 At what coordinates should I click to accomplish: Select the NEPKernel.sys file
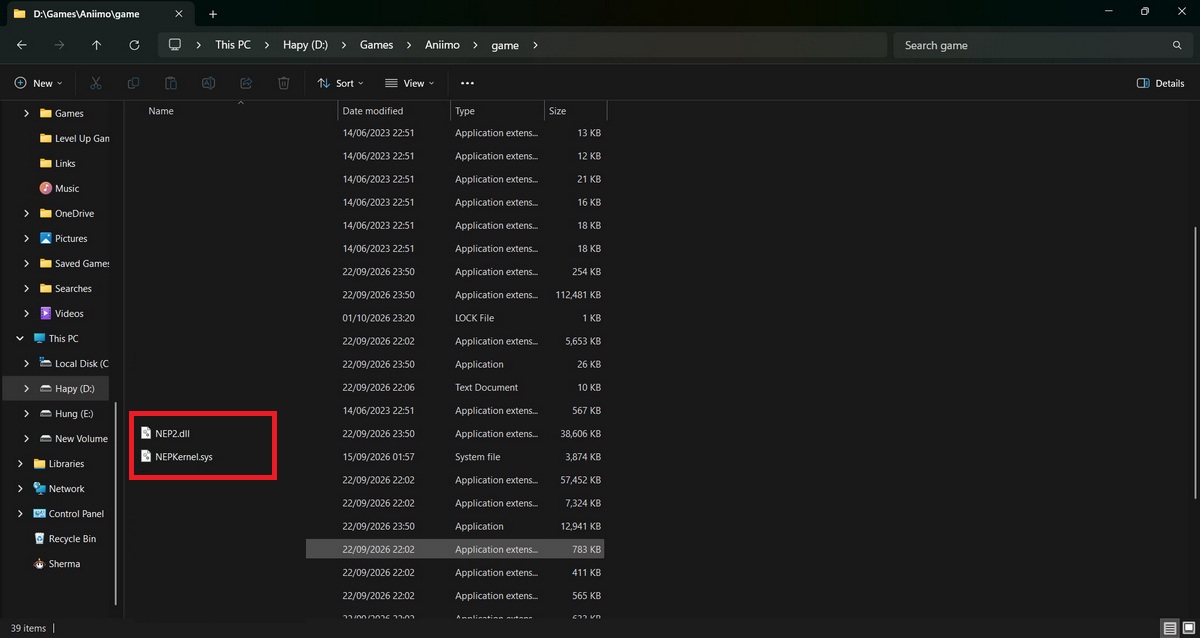(177, 456)
